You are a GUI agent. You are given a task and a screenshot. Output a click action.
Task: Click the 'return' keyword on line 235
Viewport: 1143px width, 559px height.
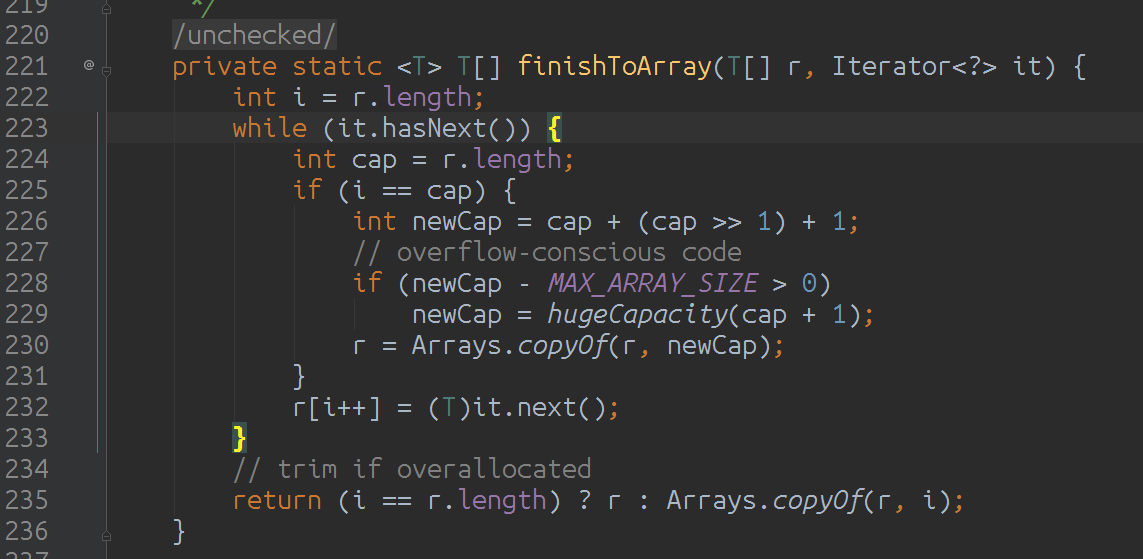tap(277, 501)
